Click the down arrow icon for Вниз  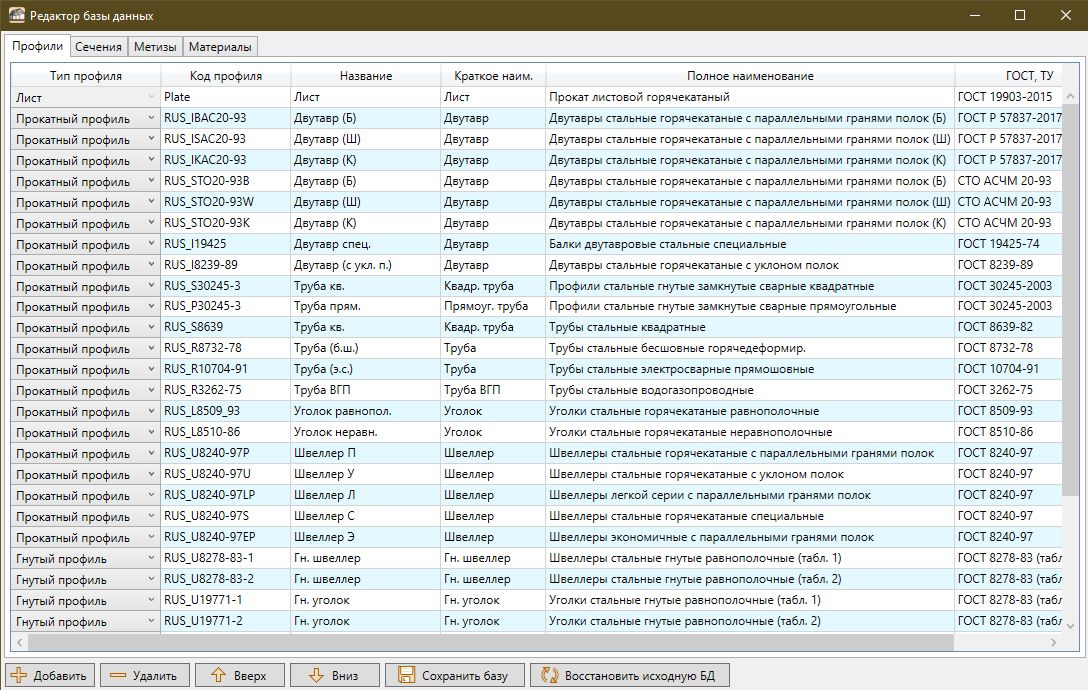point(317,676)
